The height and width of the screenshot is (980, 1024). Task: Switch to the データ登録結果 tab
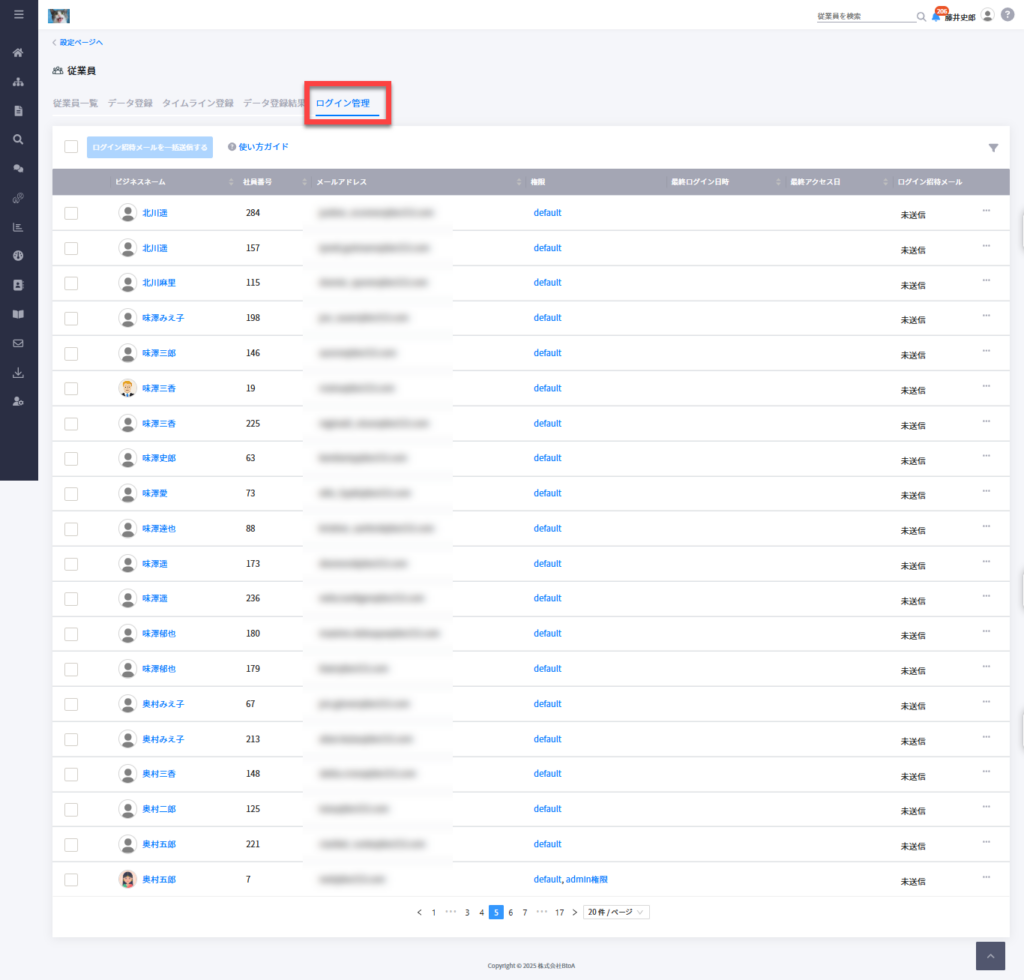(274, 103)
